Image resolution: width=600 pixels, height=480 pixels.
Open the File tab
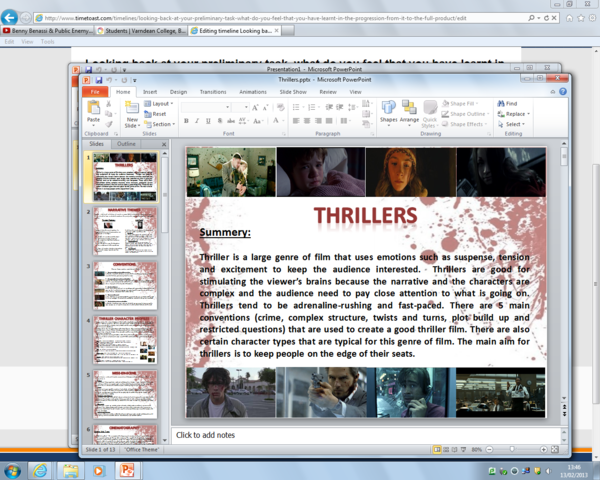click(95, 92)
